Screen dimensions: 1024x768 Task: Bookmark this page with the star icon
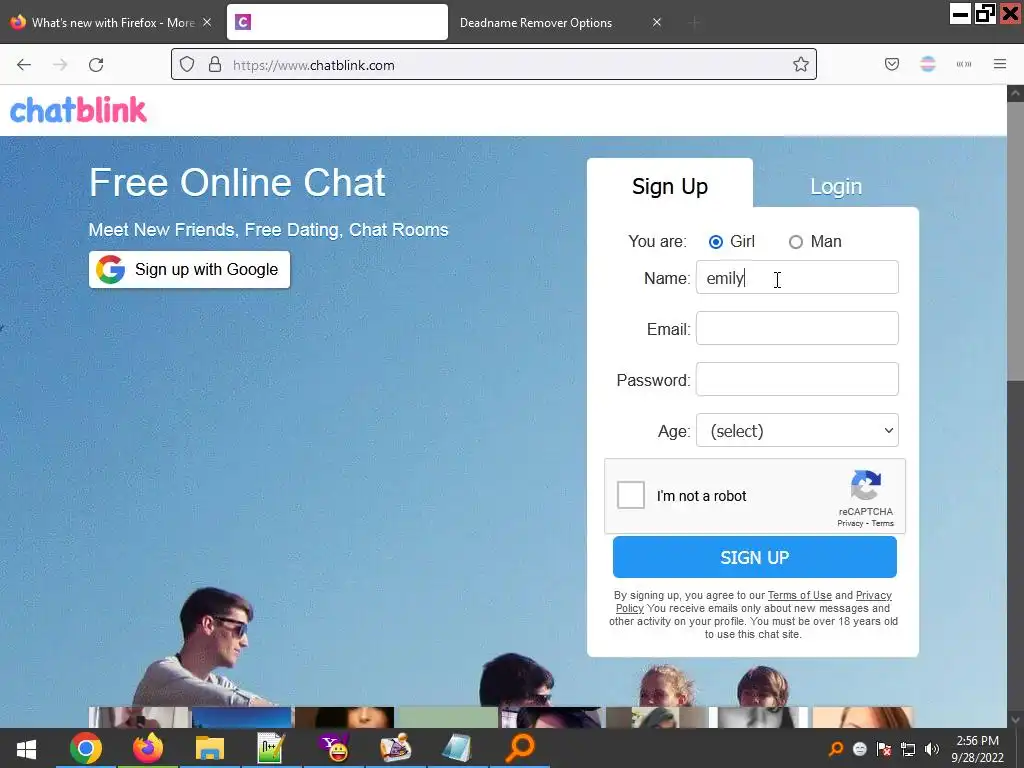[801, 65]
